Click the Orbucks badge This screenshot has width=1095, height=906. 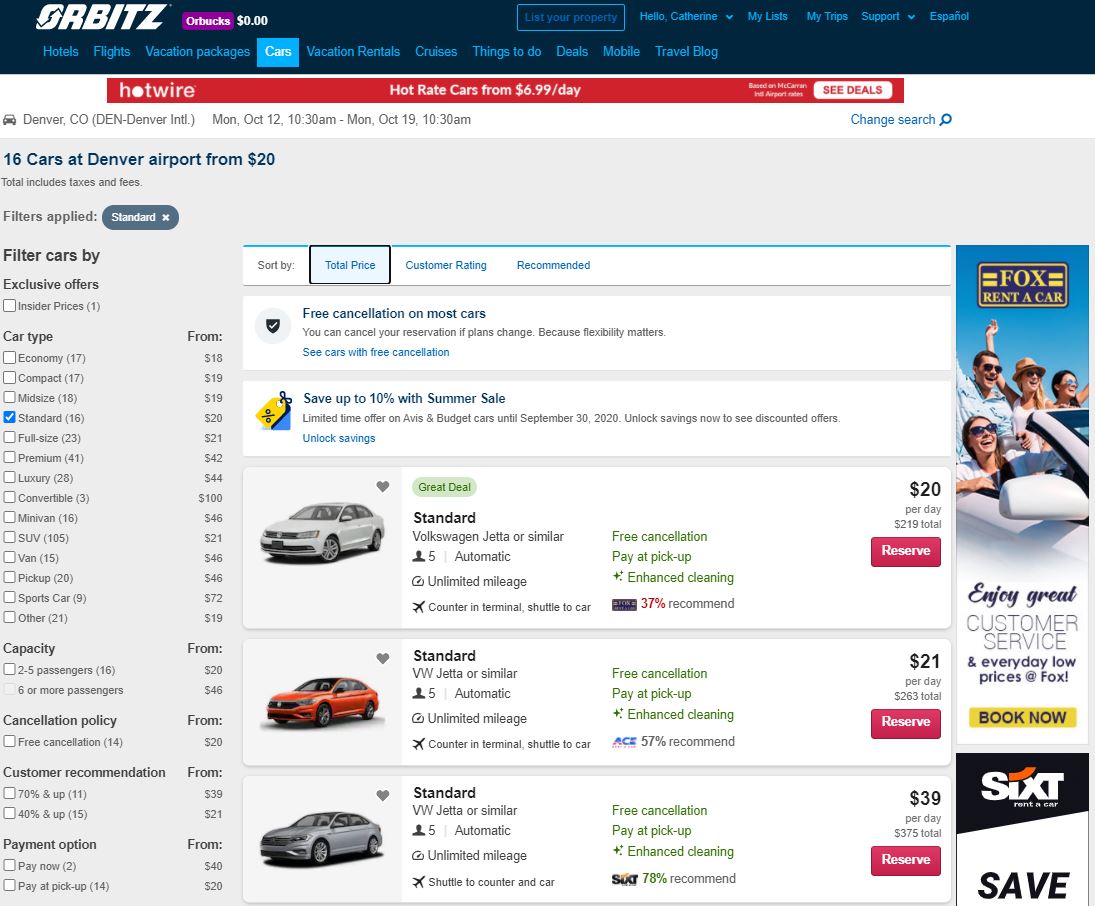(207, 21)
